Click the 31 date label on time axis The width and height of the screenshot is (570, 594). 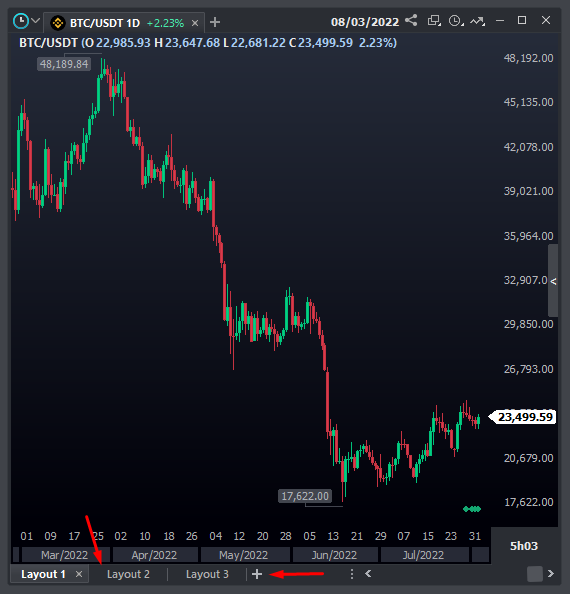pyautogui.click(x=475, y=536)
